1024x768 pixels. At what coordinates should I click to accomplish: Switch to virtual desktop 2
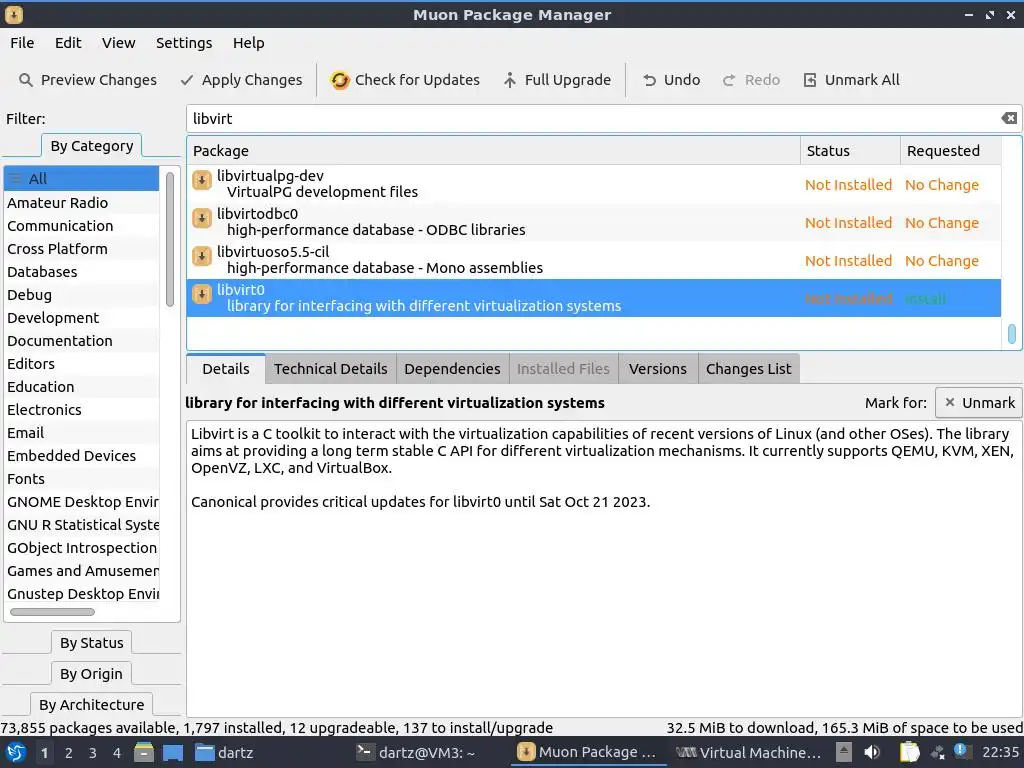click(69, 753)
